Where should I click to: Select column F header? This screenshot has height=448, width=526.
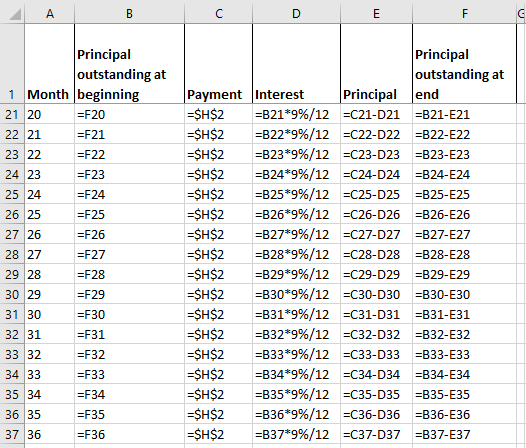[x=465, y=13]
